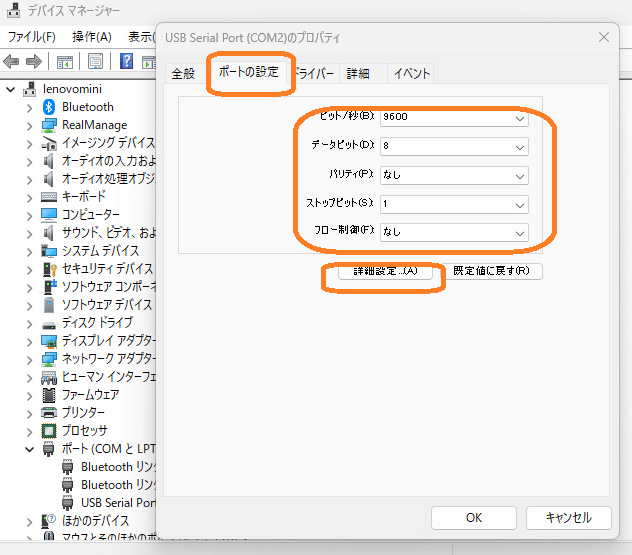Click the software components icon
The width and height of the screenshot is (632, 555).
click(50, 287)
